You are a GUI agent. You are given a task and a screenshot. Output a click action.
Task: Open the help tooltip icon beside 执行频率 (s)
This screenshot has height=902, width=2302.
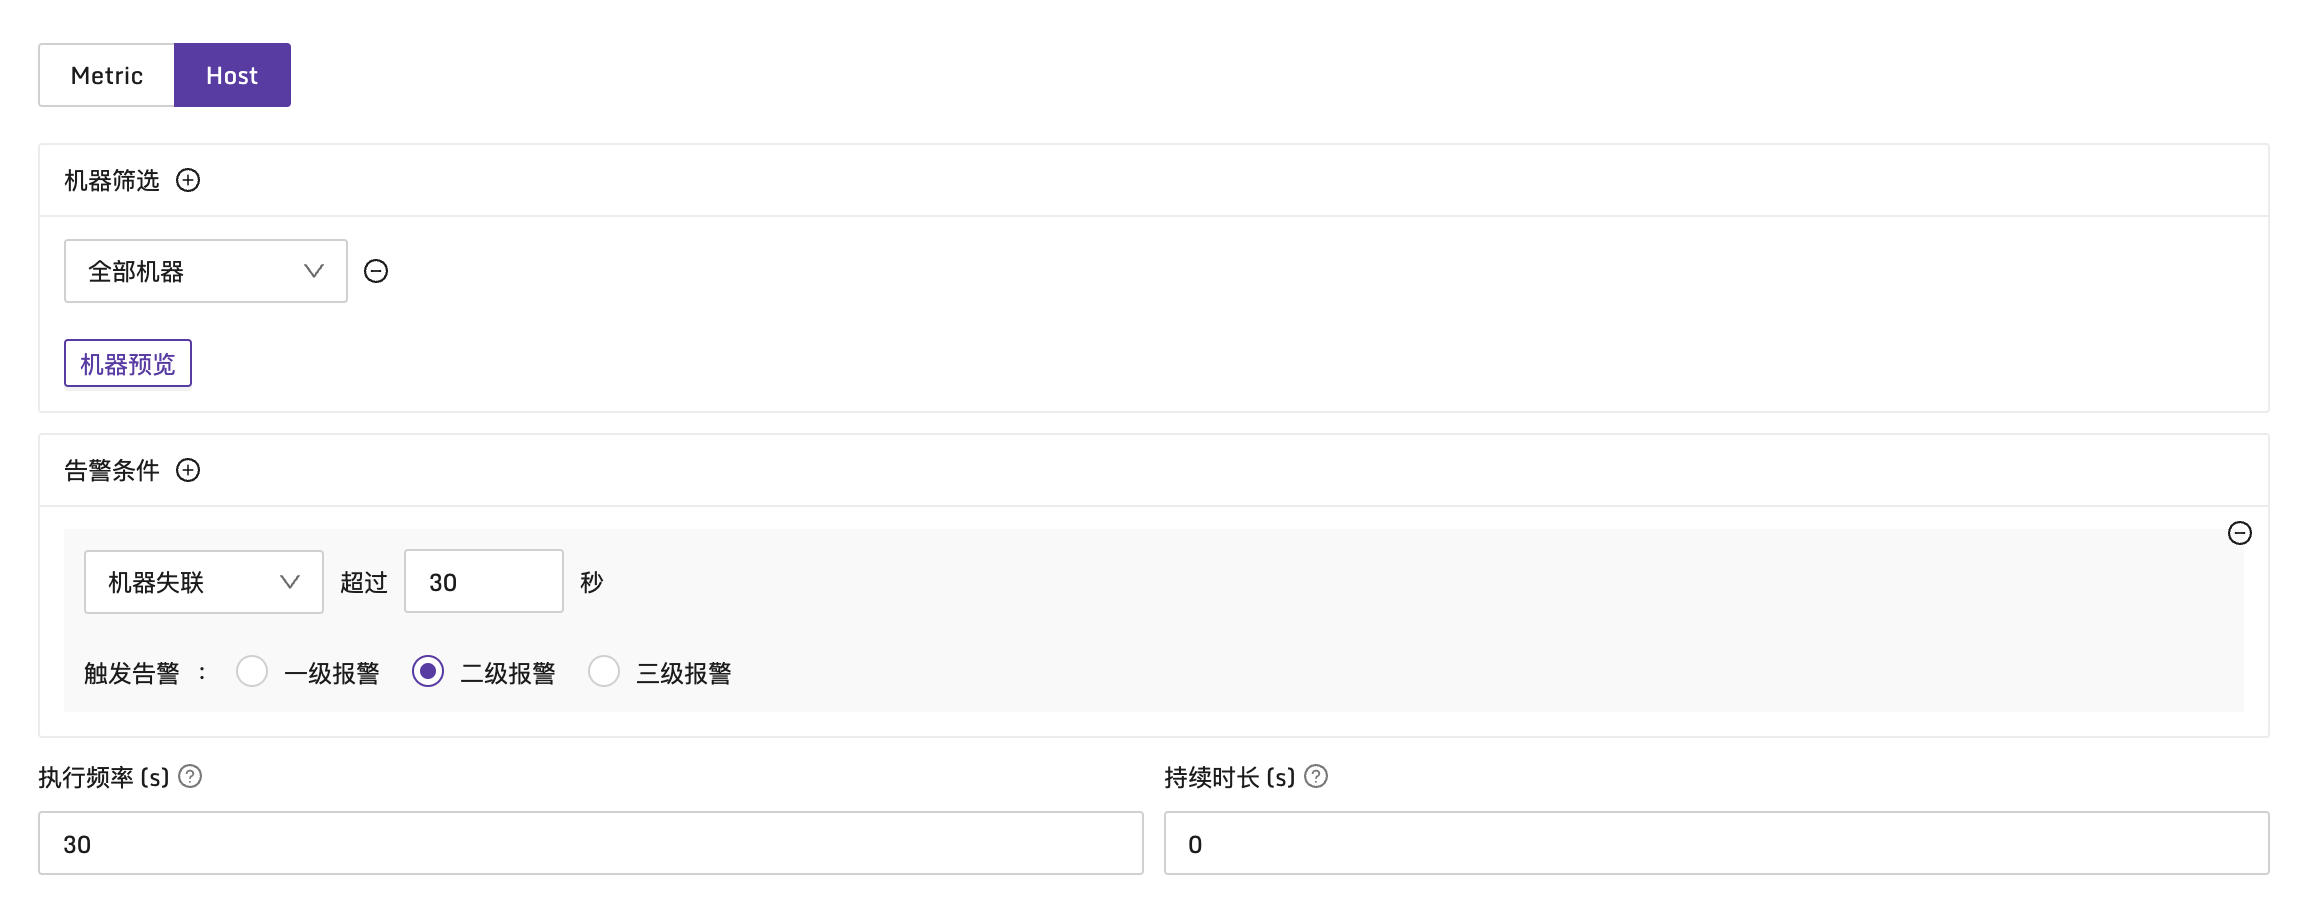click(x=191, y=775)
